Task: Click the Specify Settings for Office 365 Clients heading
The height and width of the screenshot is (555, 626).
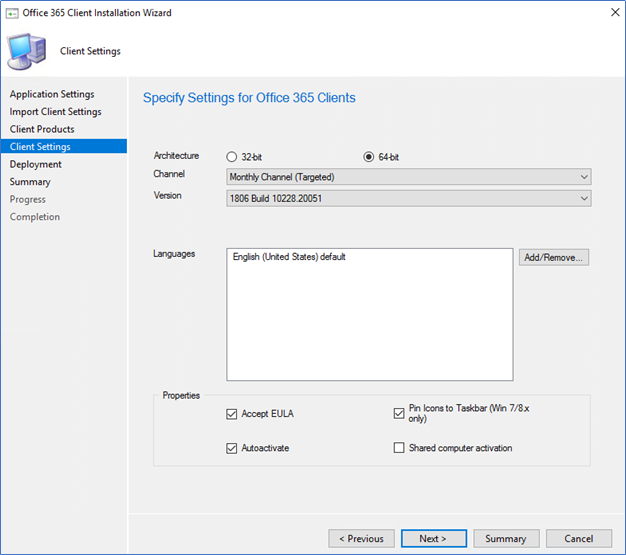Action: (x=249, y=98)
